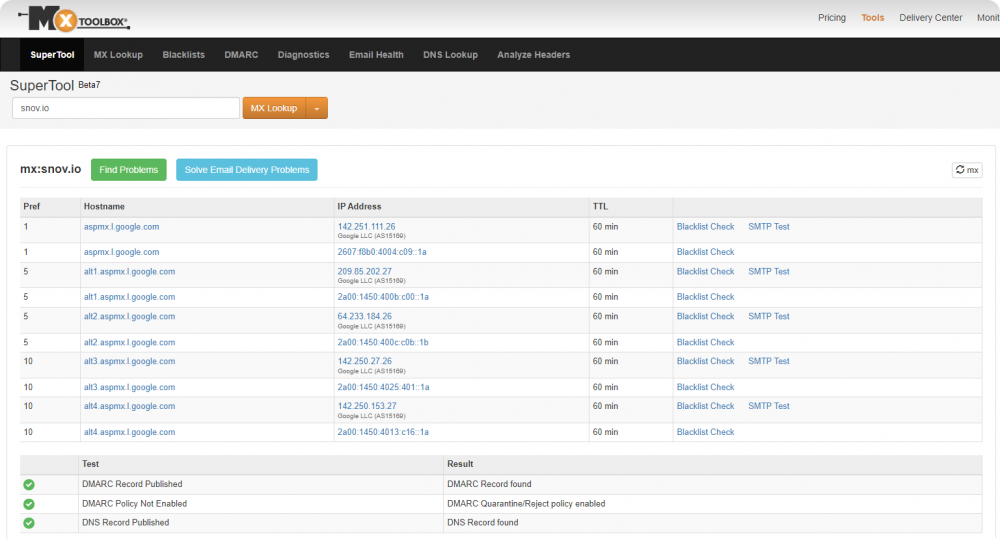
Task: Select 'DNS Record found' result text
Action: pyautogui.click(x=482, y=523)
